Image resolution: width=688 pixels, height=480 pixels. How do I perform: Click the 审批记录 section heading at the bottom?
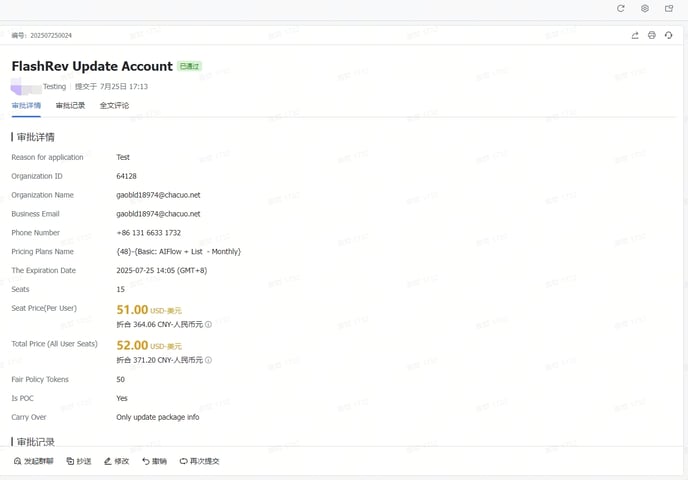pos(35,442)
